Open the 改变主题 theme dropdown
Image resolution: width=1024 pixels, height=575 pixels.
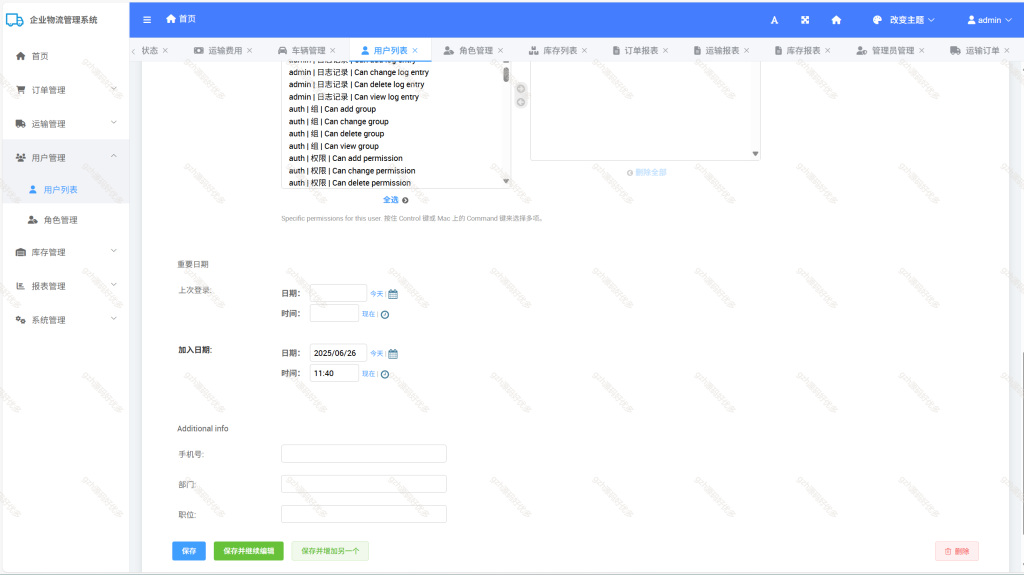(x=904, y=20)
